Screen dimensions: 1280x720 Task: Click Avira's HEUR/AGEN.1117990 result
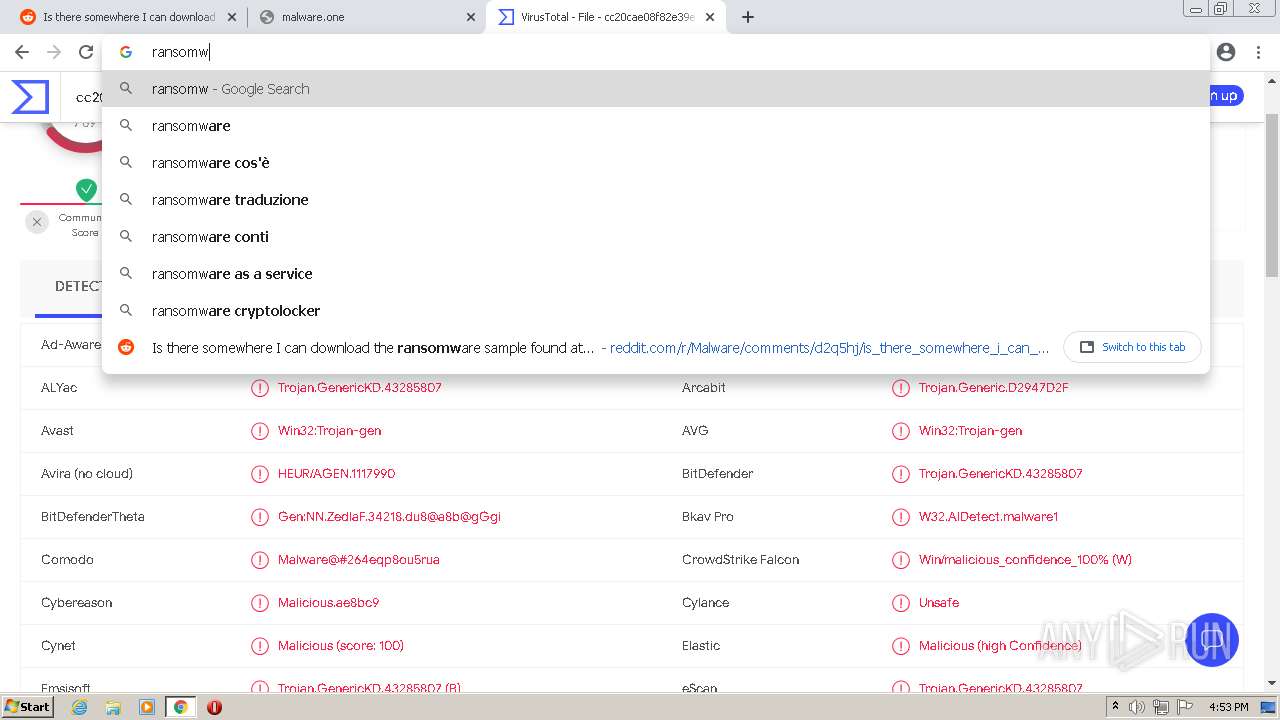[x=336, y=474]
